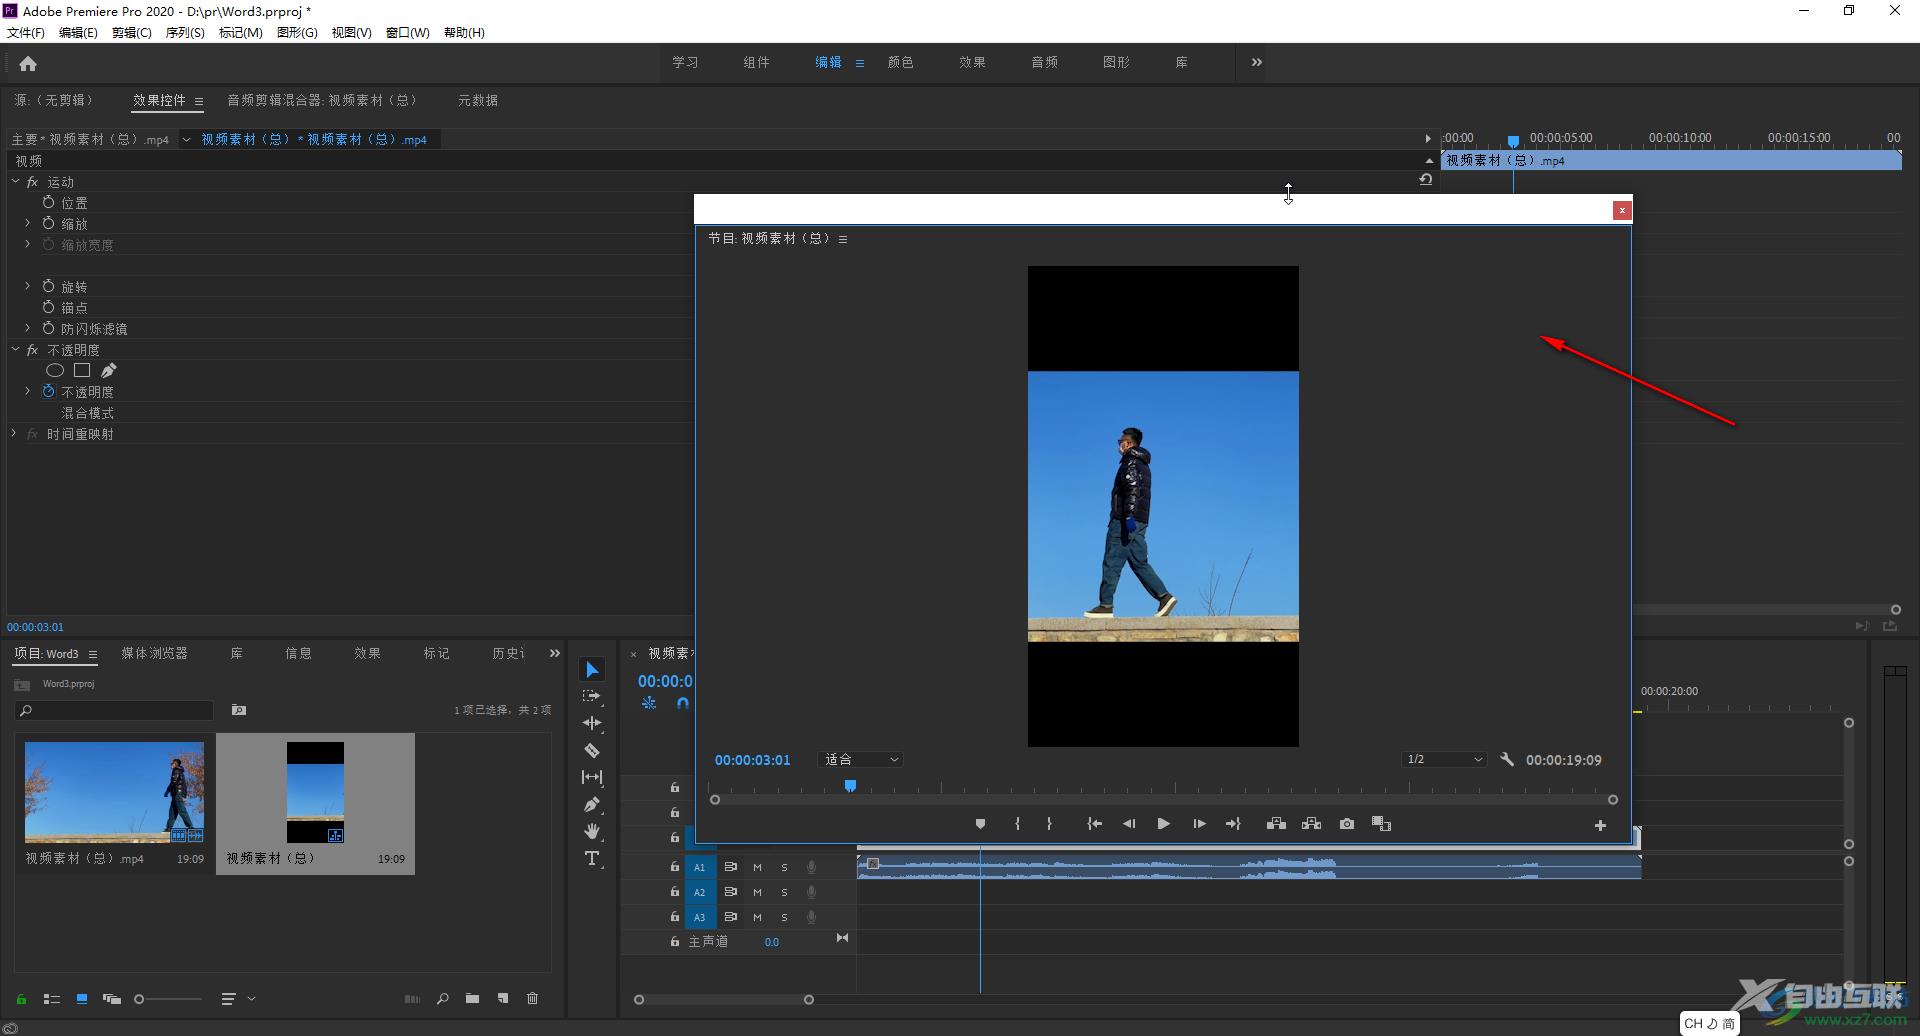Open the 媒体浏览器 tab

[155, 653]
